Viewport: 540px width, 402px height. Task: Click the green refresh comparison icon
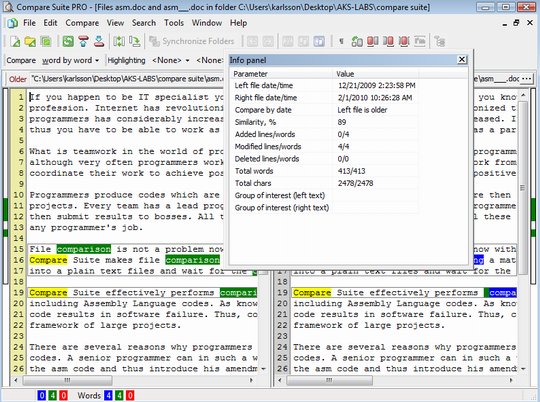tap(68, 41)
